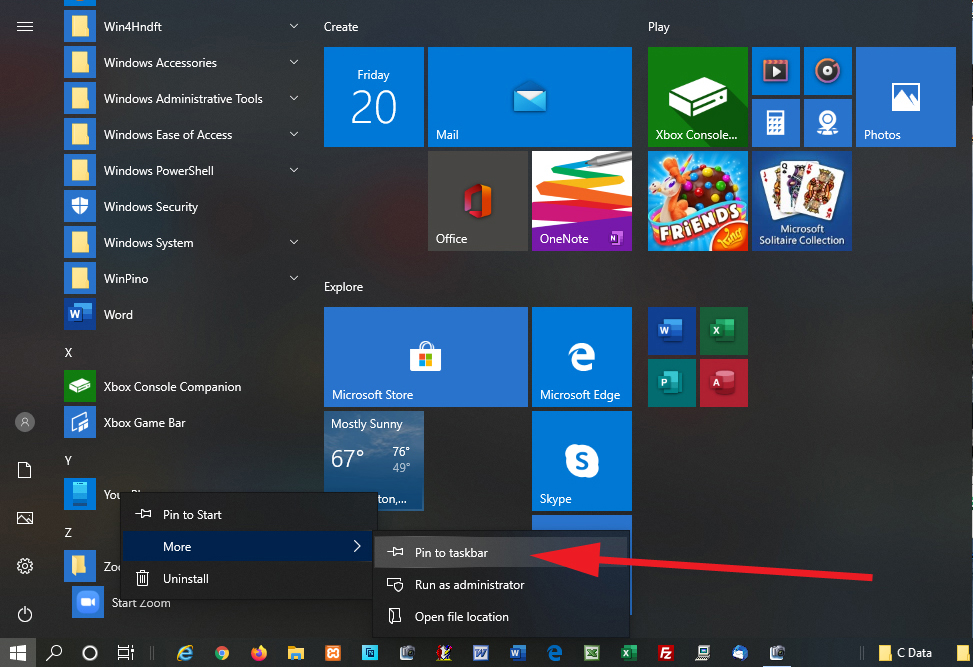The height and width of the screenshot is (667, 973).
Task: Open Xbox Game Bar in app list
Action: point(183,423)
